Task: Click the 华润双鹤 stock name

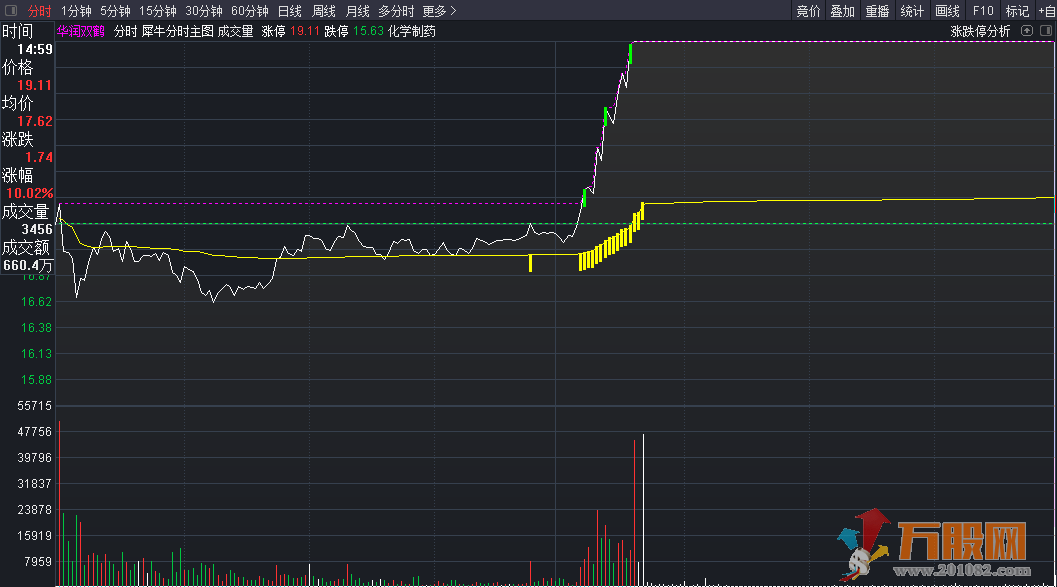Action: pyautogui.click(x=81, y=31)
